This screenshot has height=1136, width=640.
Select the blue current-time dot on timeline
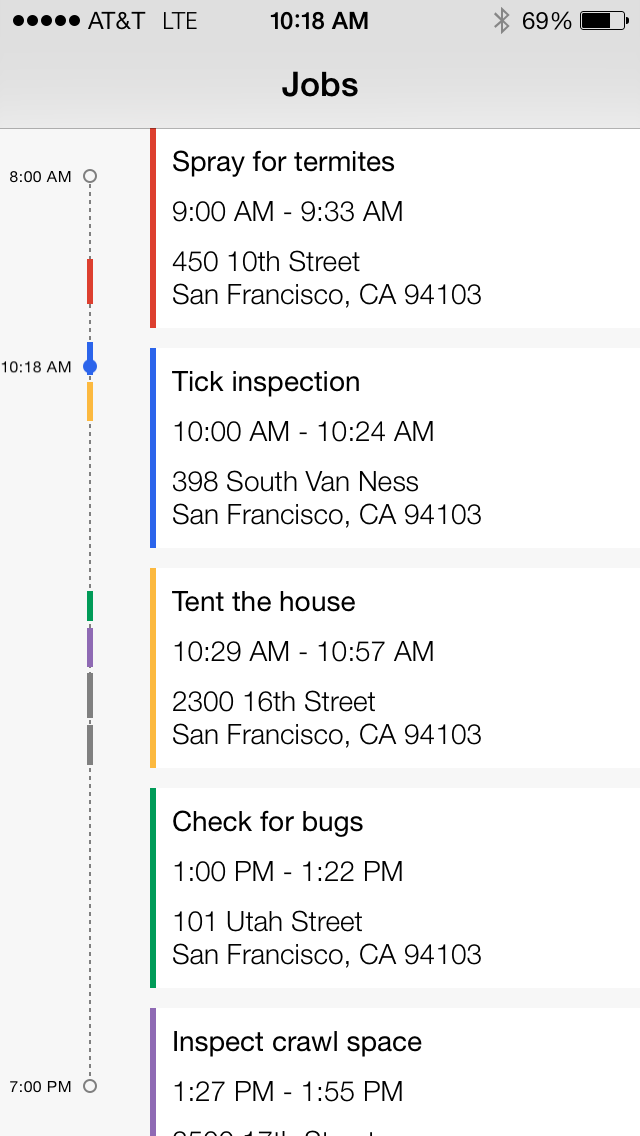tap(90, 367)
